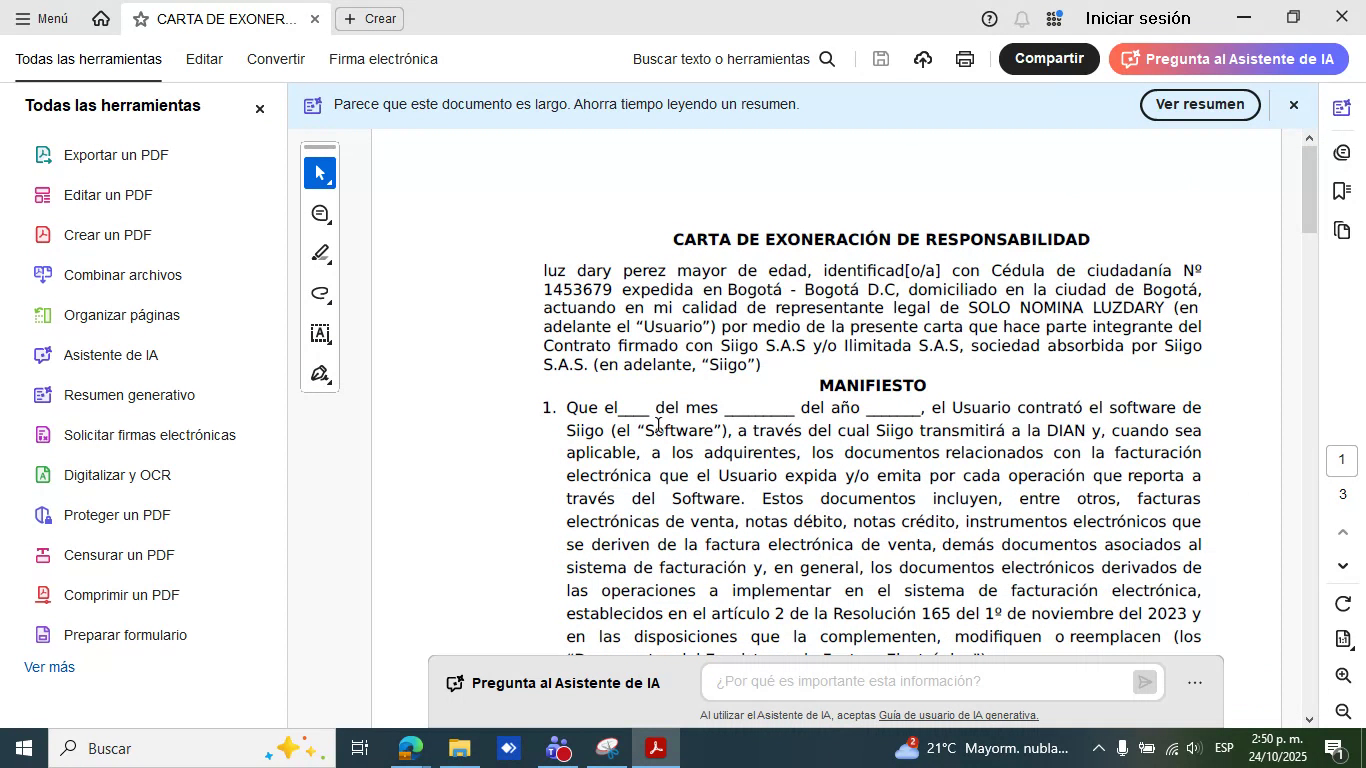
Task: Close the CARTA DE EXONER tab
Action: (x=315, y=19)
